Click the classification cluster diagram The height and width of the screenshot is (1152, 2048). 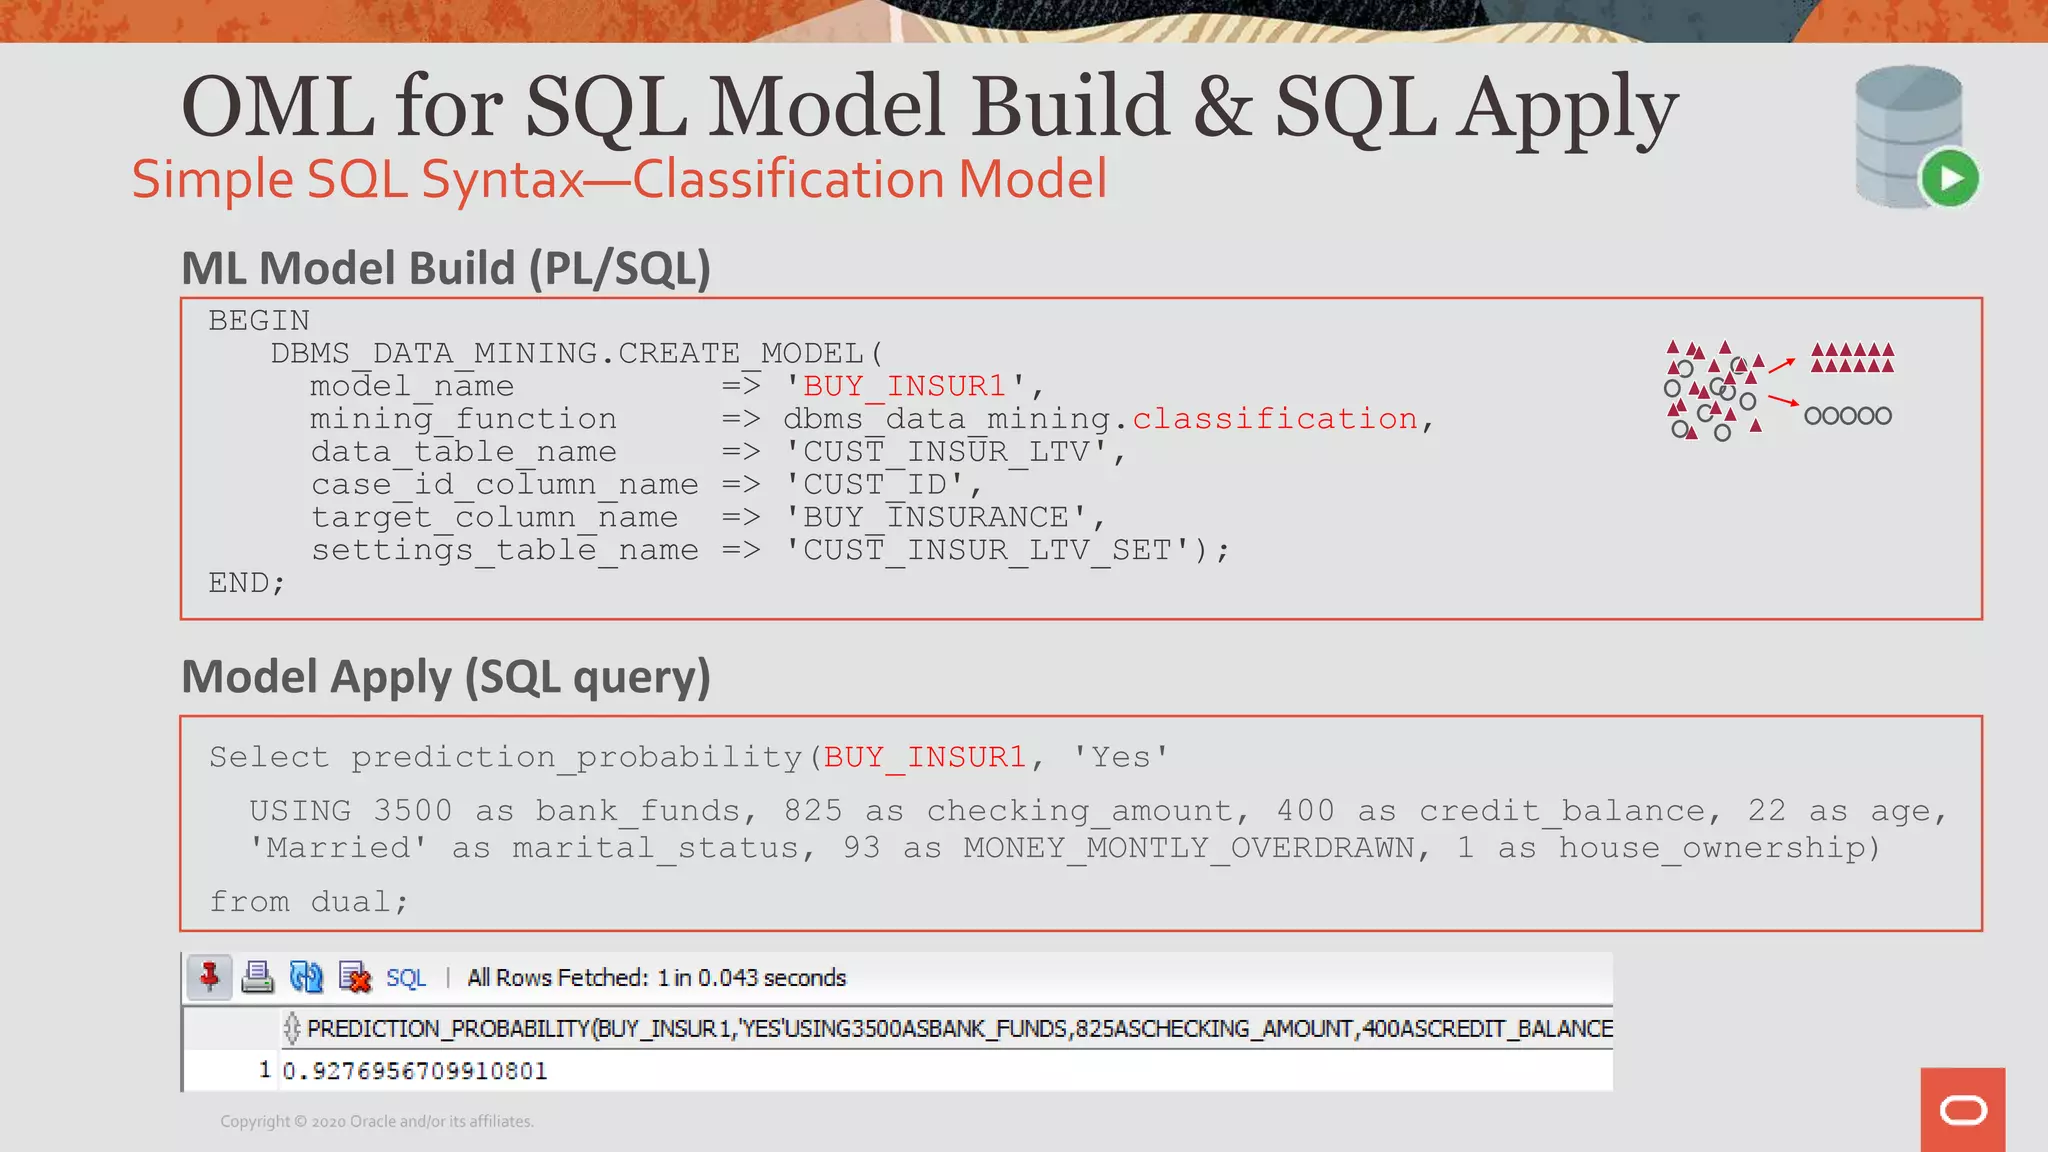coord(1778,390)
